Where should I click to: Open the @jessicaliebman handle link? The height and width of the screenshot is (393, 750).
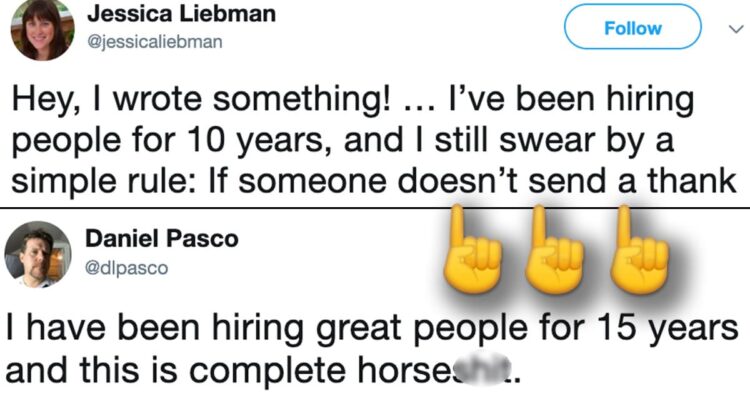pyautogui.click(x=154, y=42)
